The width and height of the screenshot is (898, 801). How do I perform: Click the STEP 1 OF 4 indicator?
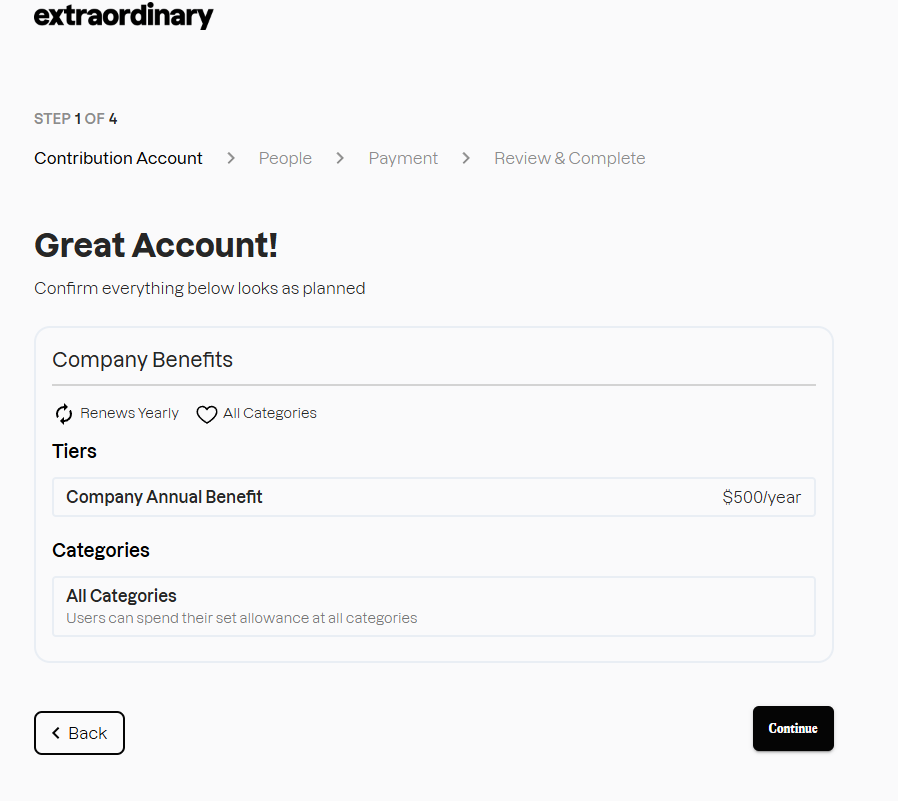[x=76, y=119]
